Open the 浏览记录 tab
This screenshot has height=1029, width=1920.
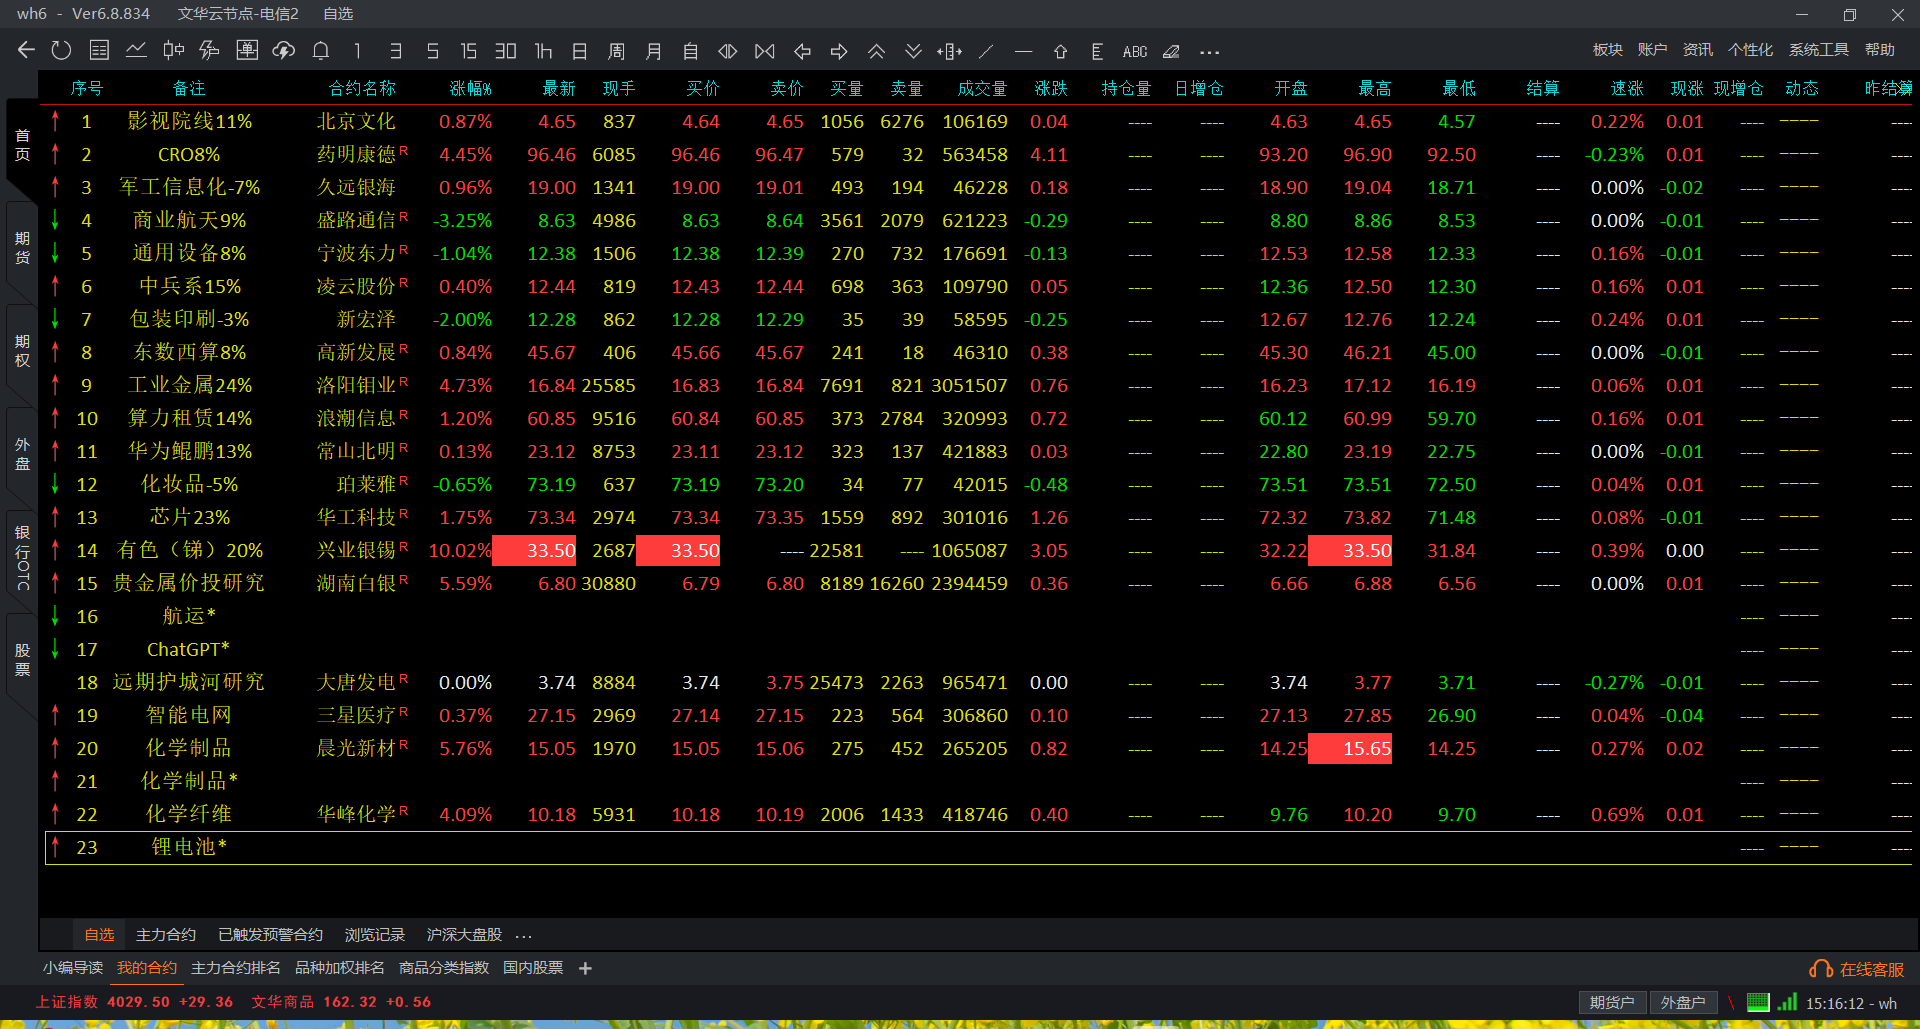coord(375,935)
